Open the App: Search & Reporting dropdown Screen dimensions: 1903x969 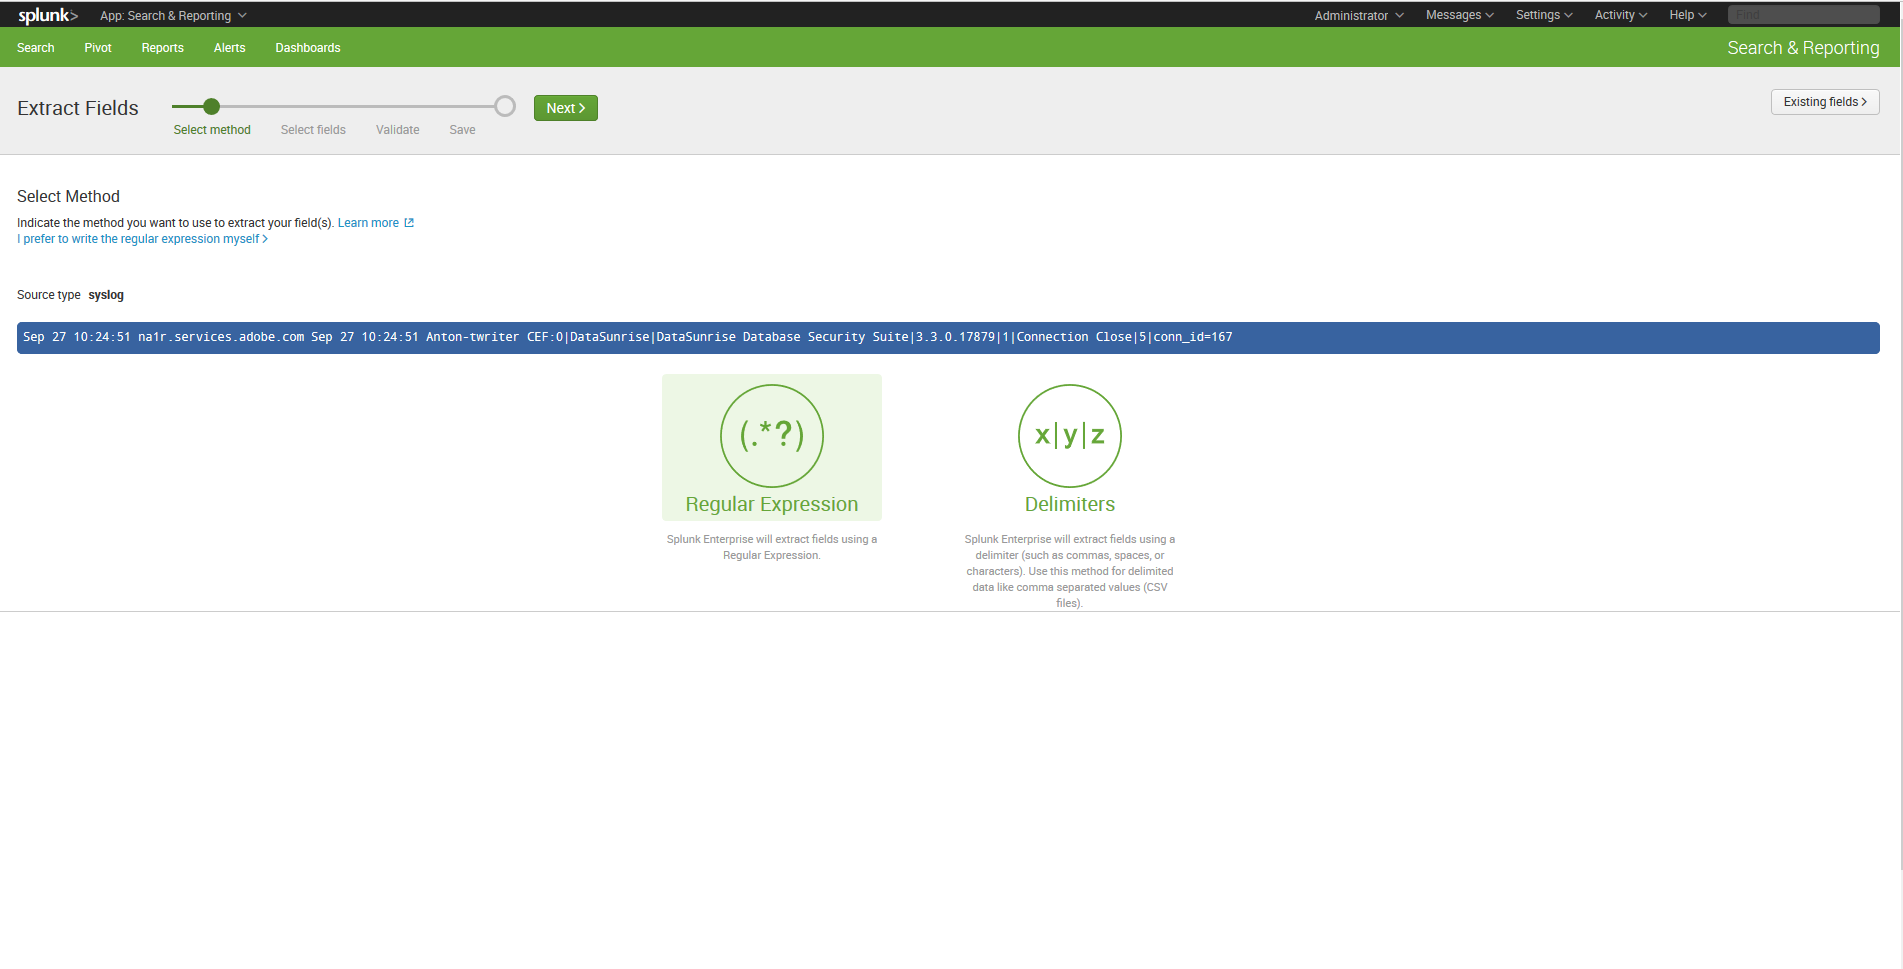(173, 15)
